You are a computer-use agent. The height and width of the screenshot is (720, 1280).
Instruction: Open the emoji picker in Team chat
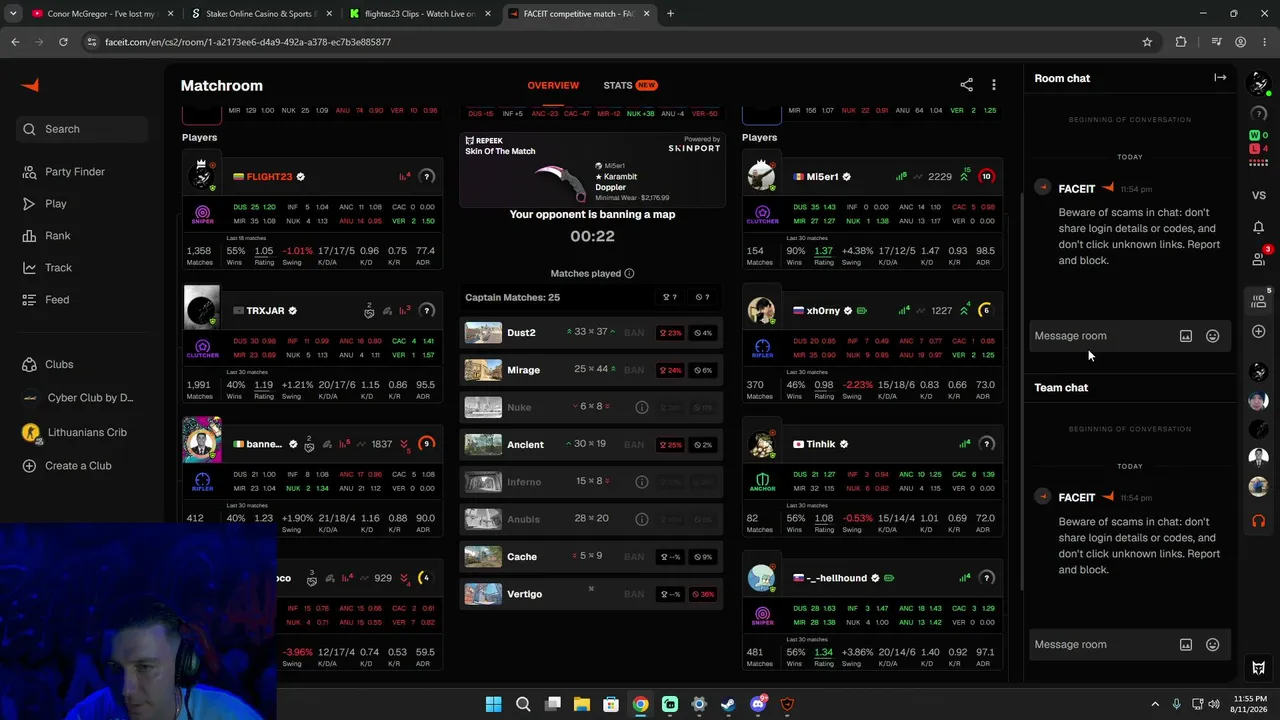coord(1212,645)
